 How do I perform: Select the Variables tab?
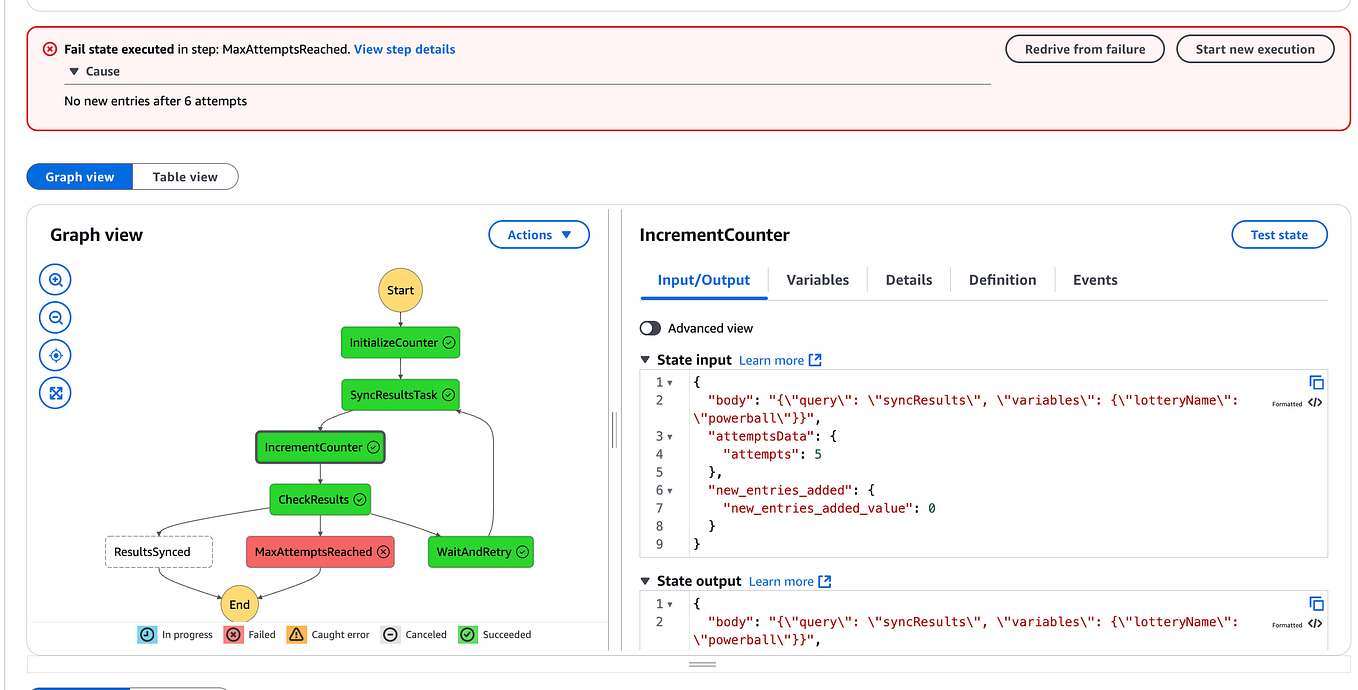[x=818, y=279]
